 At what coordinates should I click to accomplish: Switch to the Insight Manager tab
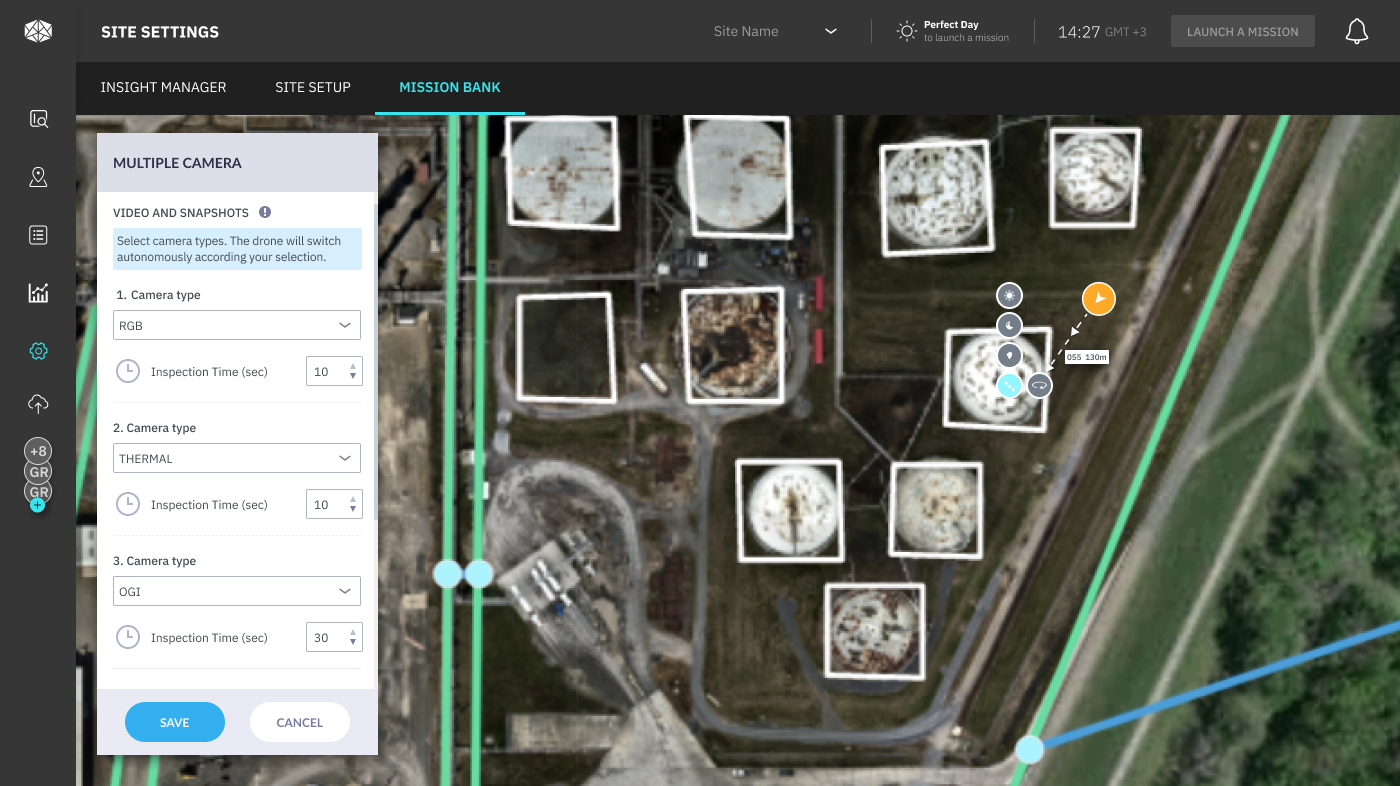tap(163, 88)
